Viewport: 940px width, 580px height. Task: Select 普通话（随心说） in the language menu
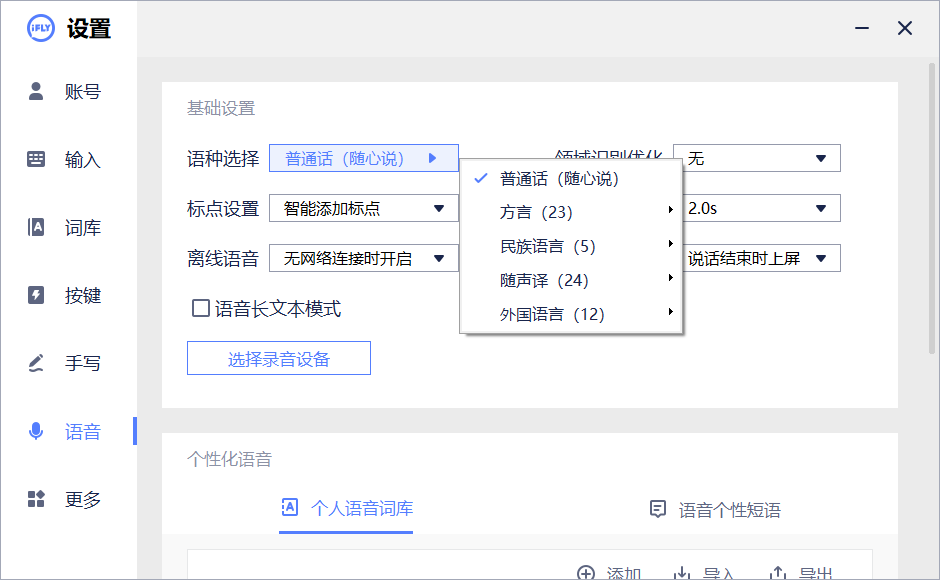coord(571,179)
